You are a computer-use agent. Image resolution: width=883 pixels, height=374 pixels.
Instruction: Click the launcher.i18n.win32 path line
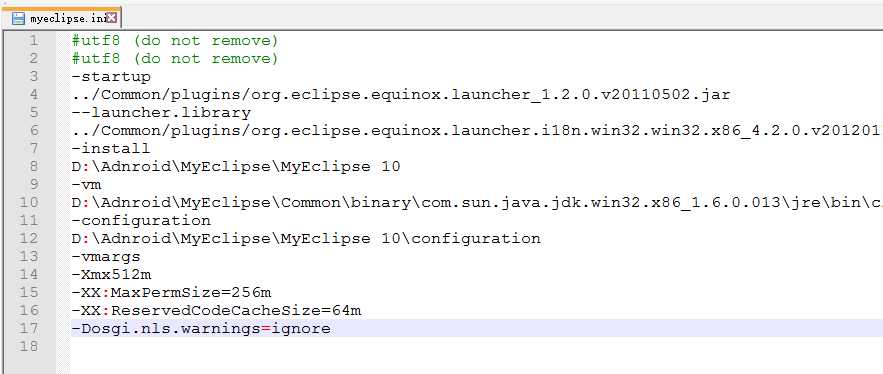click(x=477, y=131)
